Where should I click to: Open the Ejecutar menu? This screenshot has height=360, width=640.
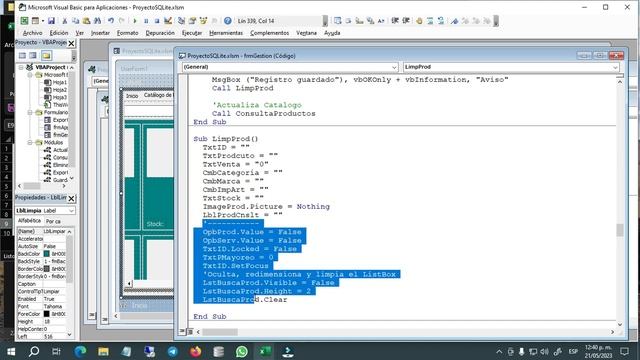pos(192,33)
